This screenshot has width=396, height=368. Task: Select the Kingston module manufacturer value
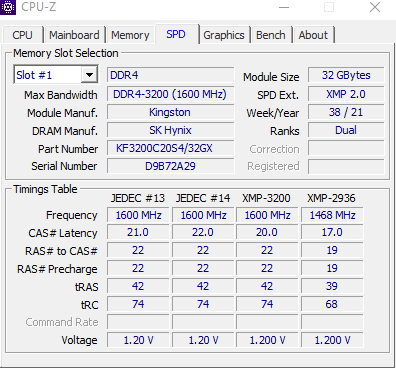click(x=171, y=112)
